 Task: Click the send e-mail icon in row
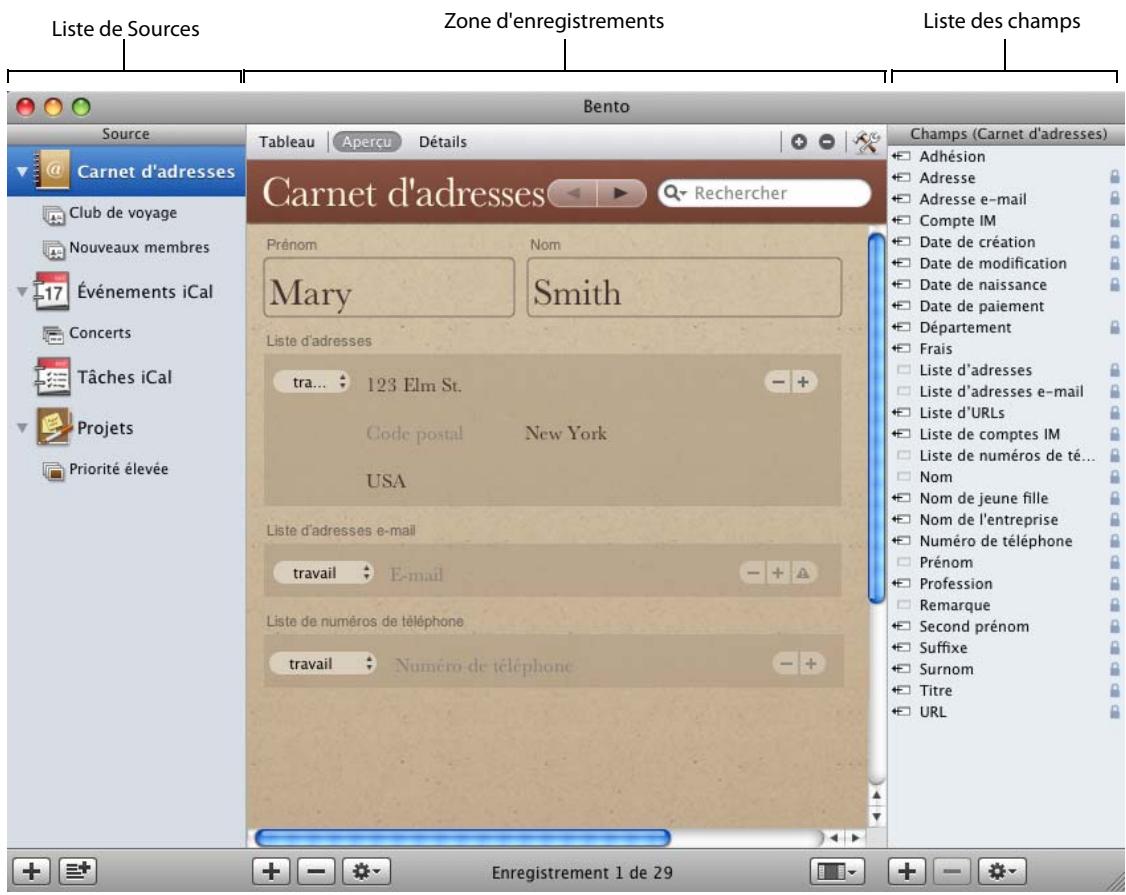[x=803, y=573]
